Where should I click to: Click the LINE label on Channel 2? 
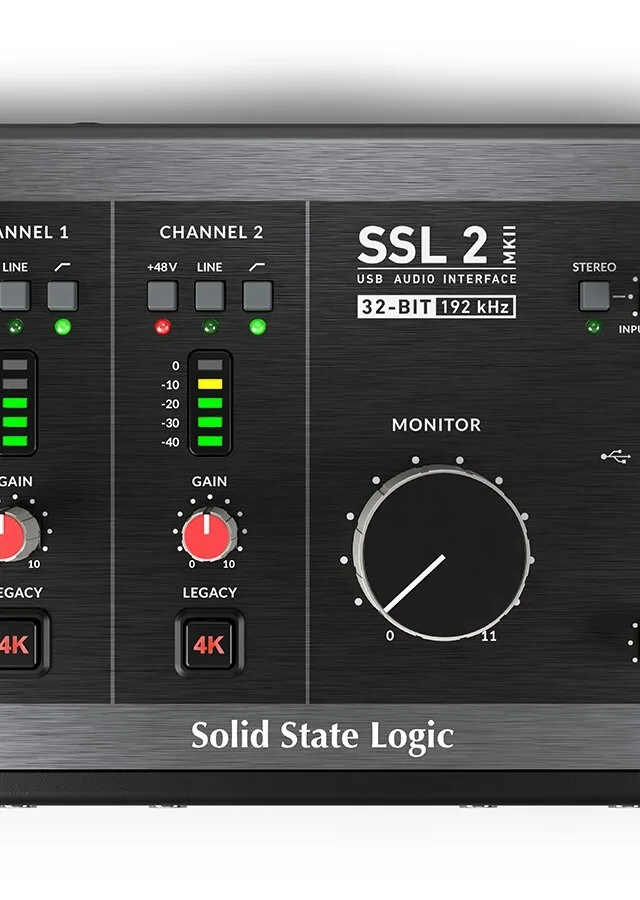(x=210, y=267)
